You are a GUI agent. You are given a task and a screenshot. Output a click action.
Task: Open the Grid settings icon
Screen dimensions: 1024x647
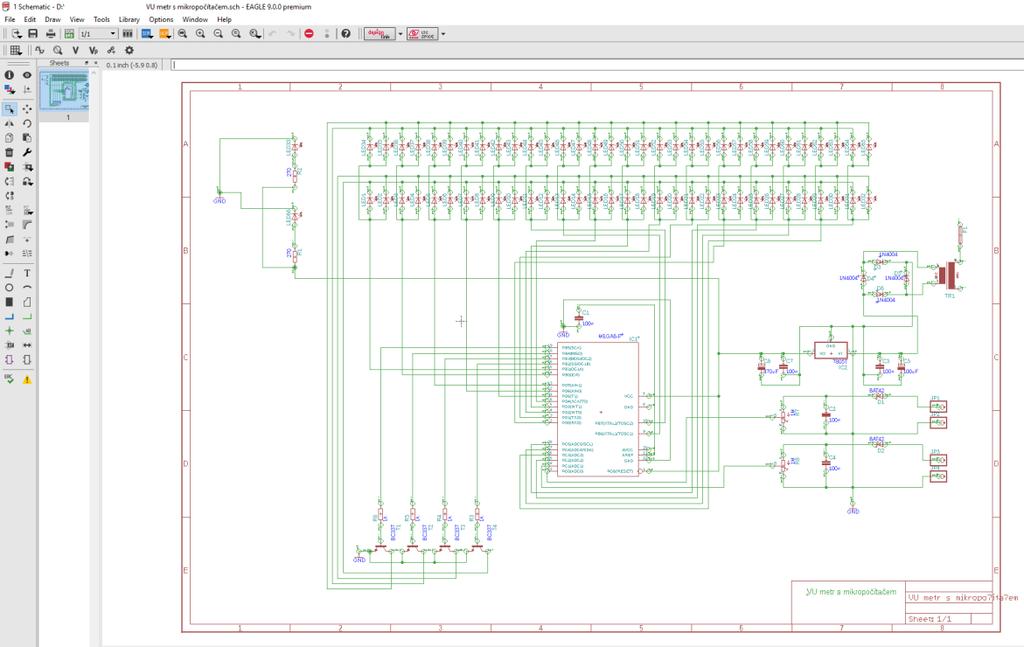pos(15,50)
